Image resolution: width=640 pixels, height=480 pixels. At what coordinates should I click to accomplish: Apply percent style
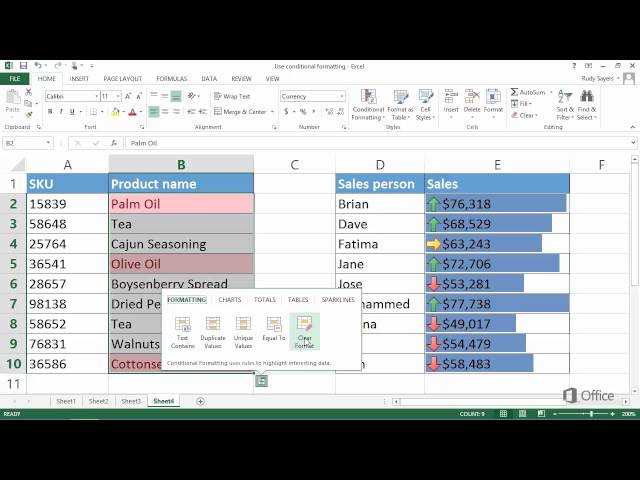pyautogui.click(x=303, y=111)
